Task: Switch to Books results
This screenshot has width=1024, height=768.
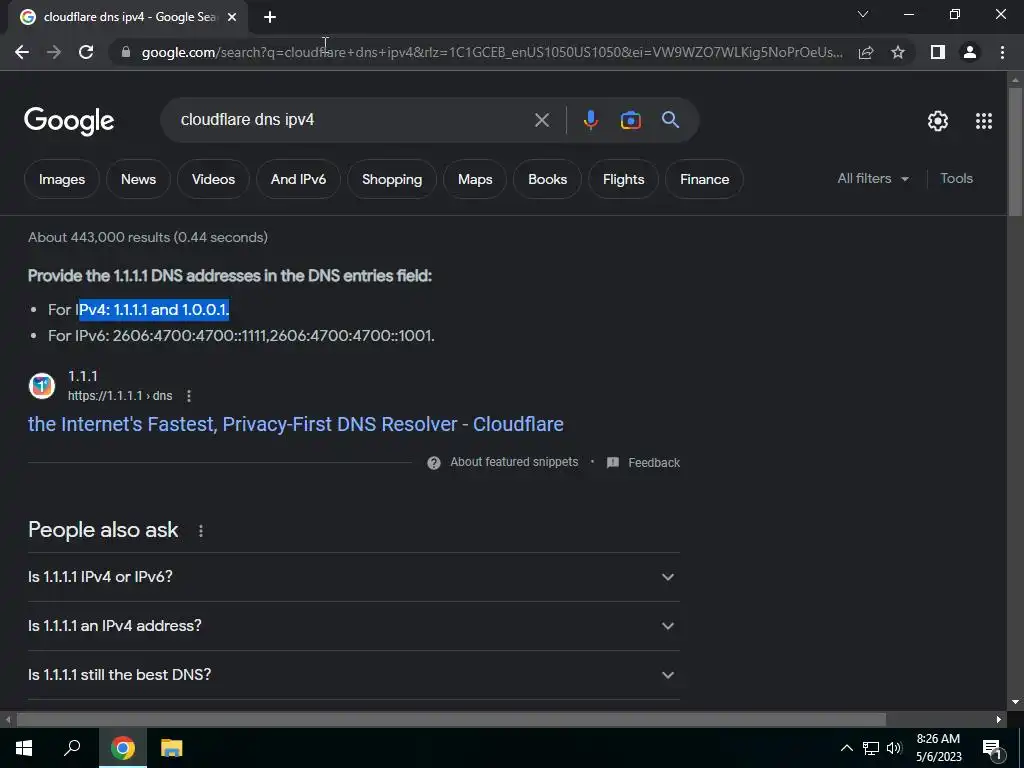Action: [x=547, y=179]
